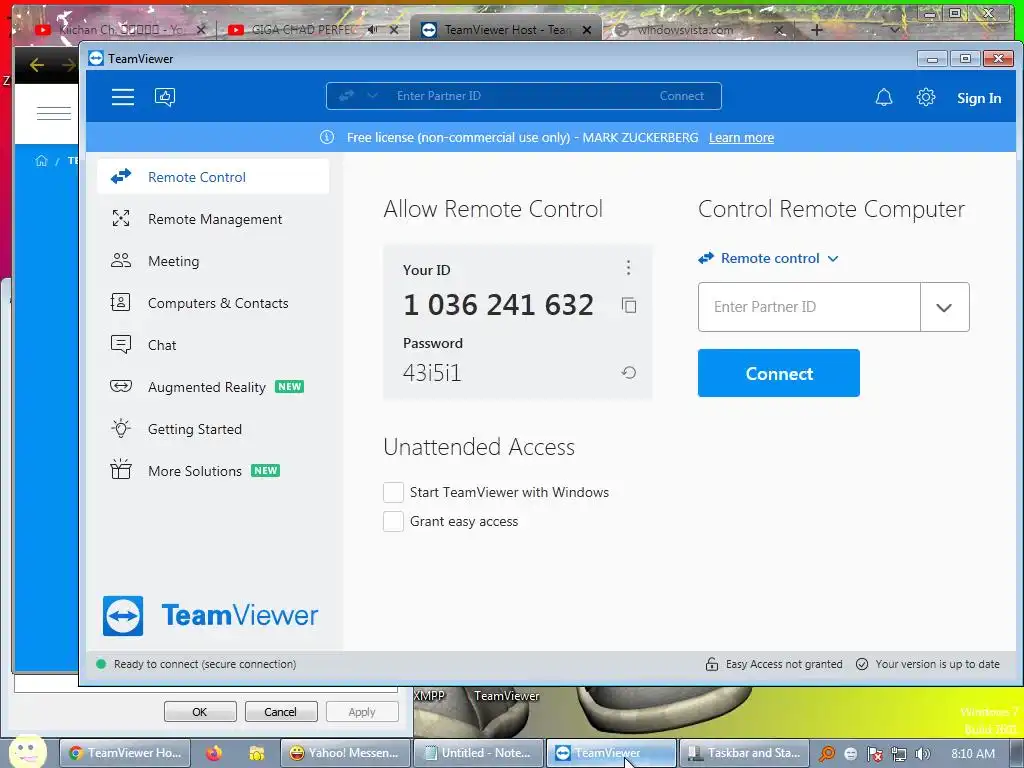
Task: Click the Computers & Contacts address book icon
Action: click(121, 302)
